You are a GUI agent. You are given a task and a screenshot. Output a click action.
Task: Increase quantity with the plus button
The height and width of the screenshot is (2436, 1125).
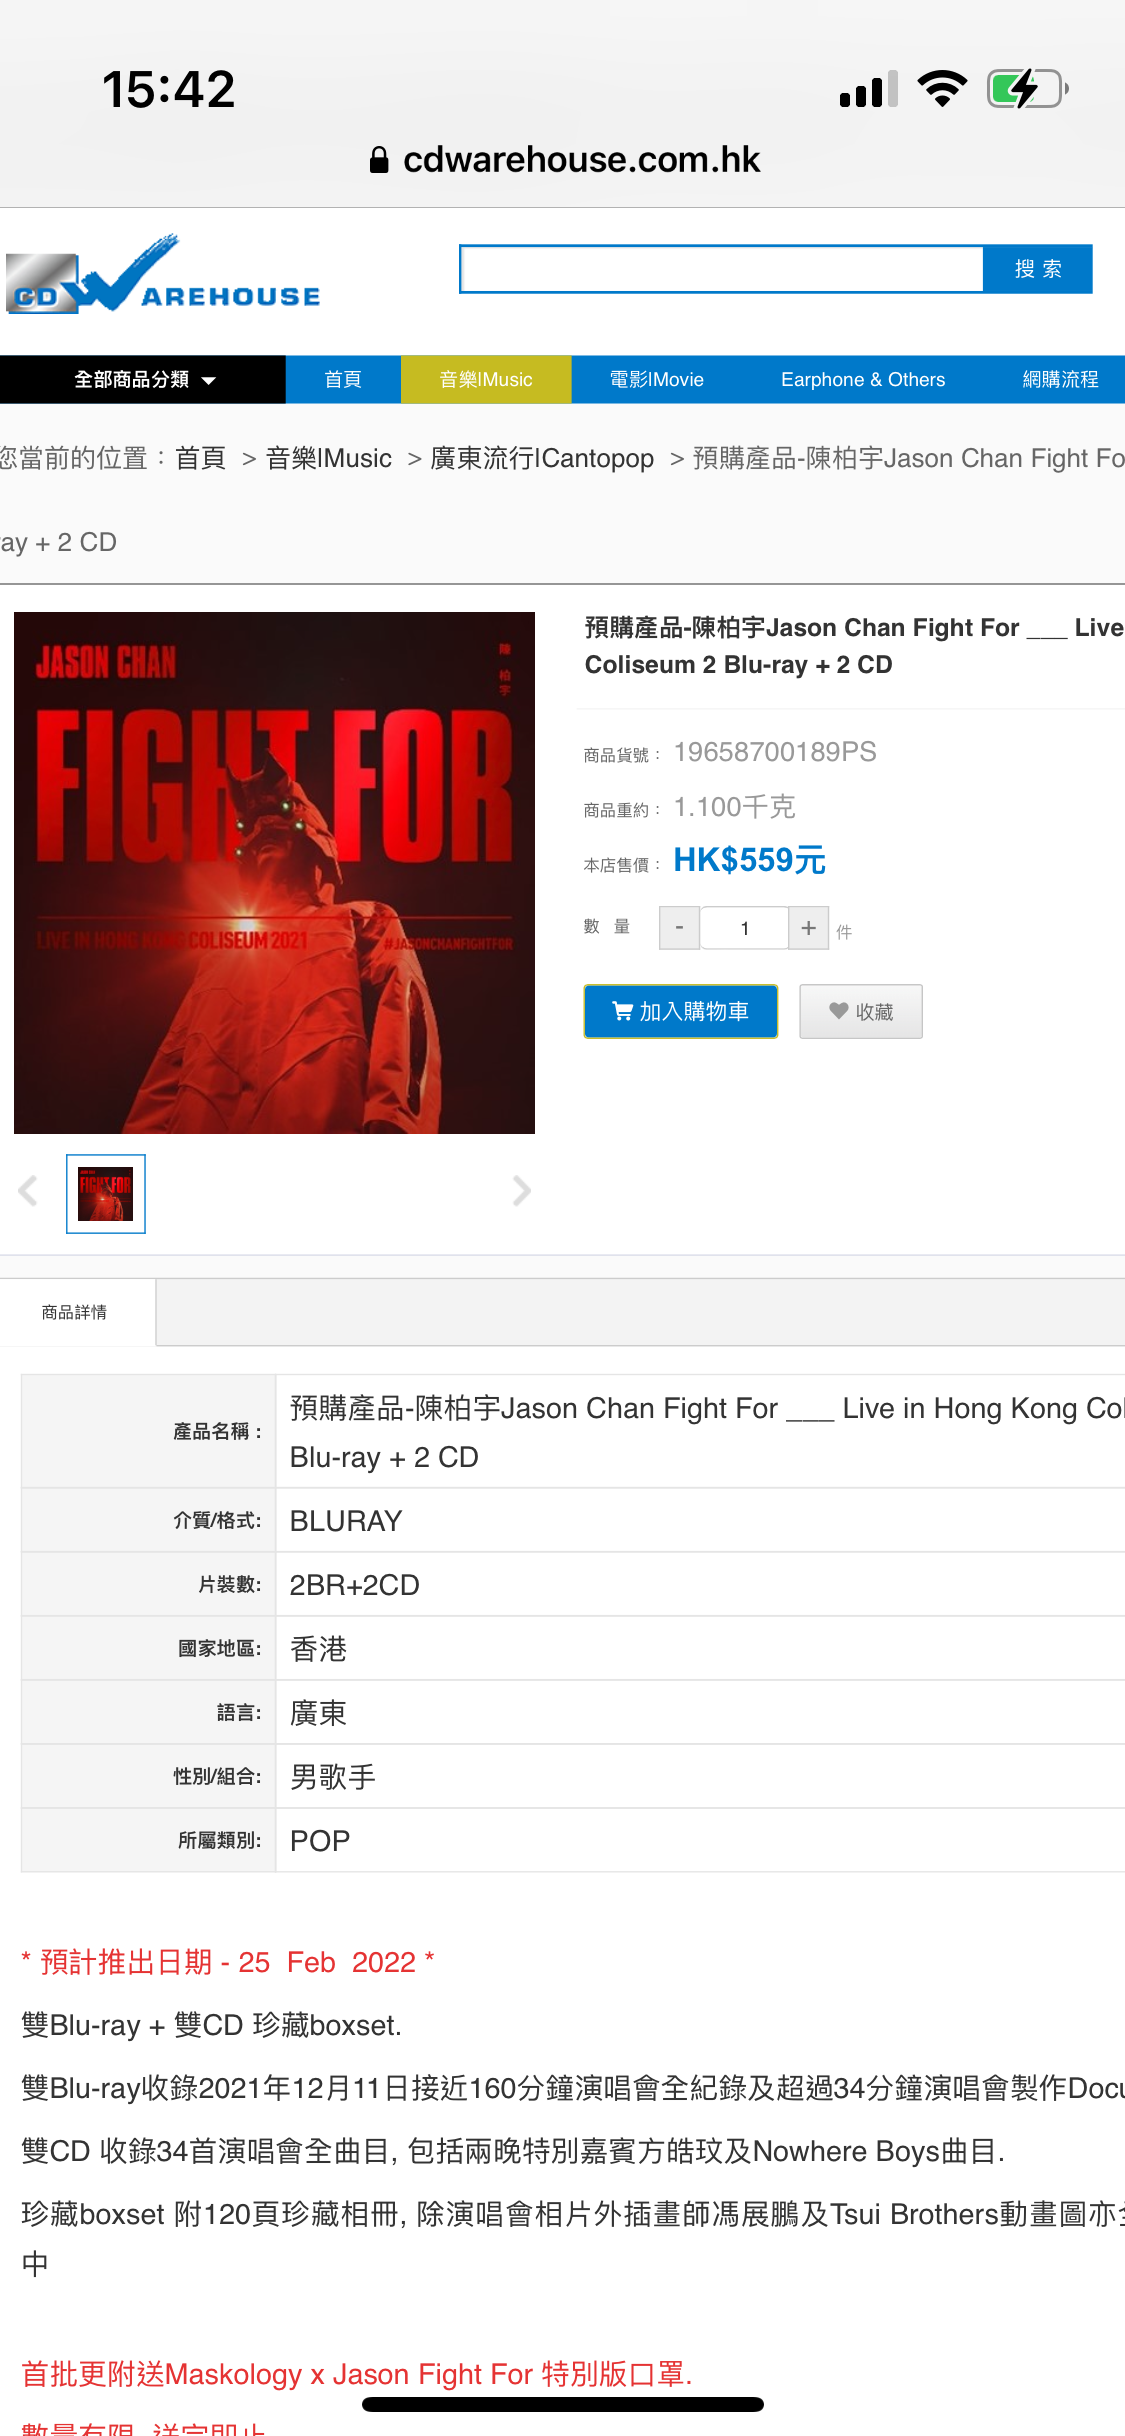(808, 928)
